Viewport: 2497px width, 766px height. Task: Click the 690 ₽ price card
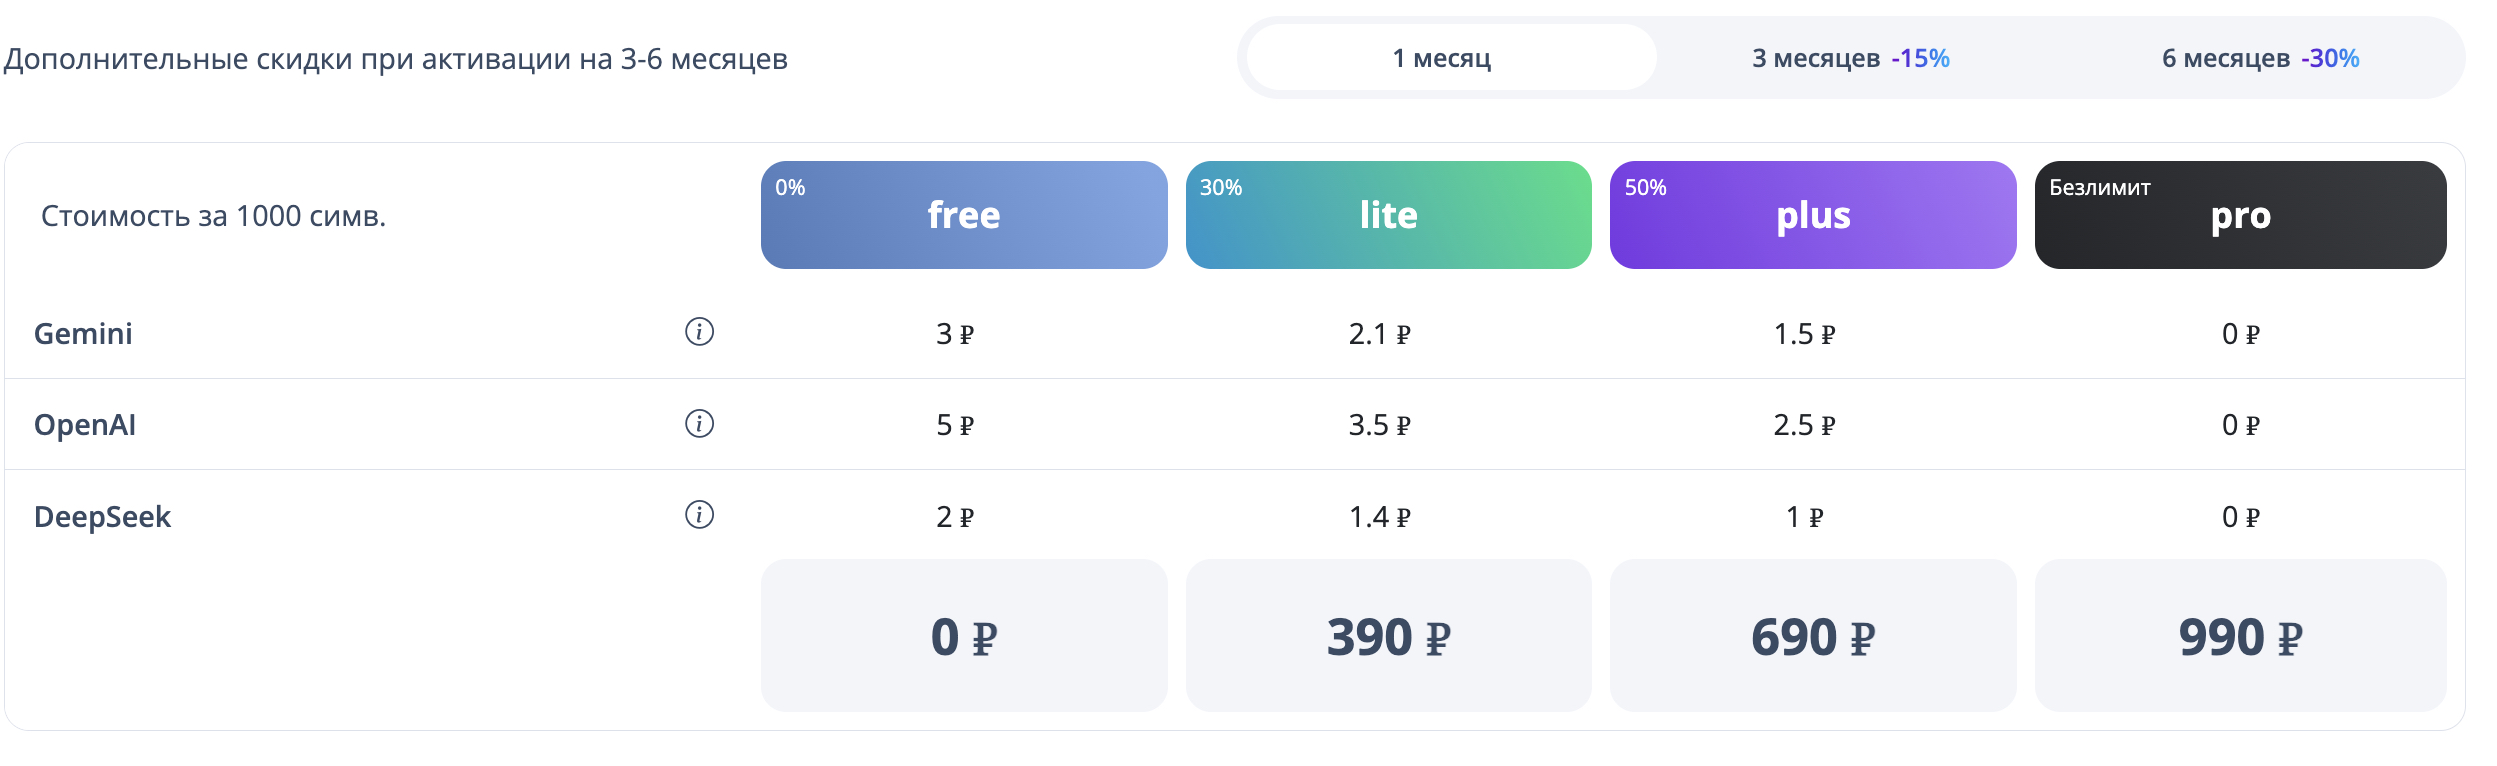click(x=1812, y=636)
